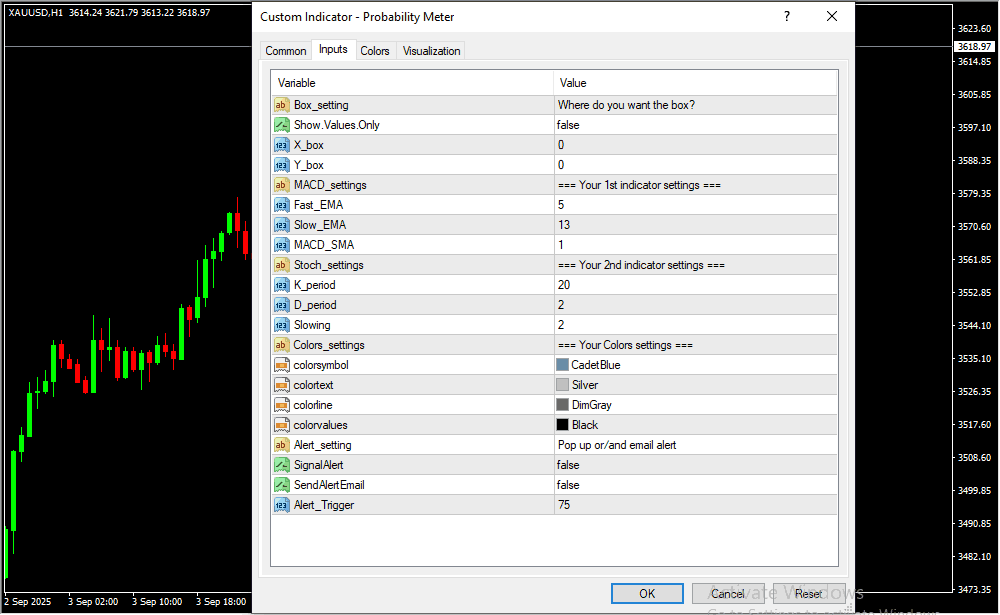The image size is (1000, 615).
Task: Click the Show.Values.Only boolean icon
Action: point(281,125)
